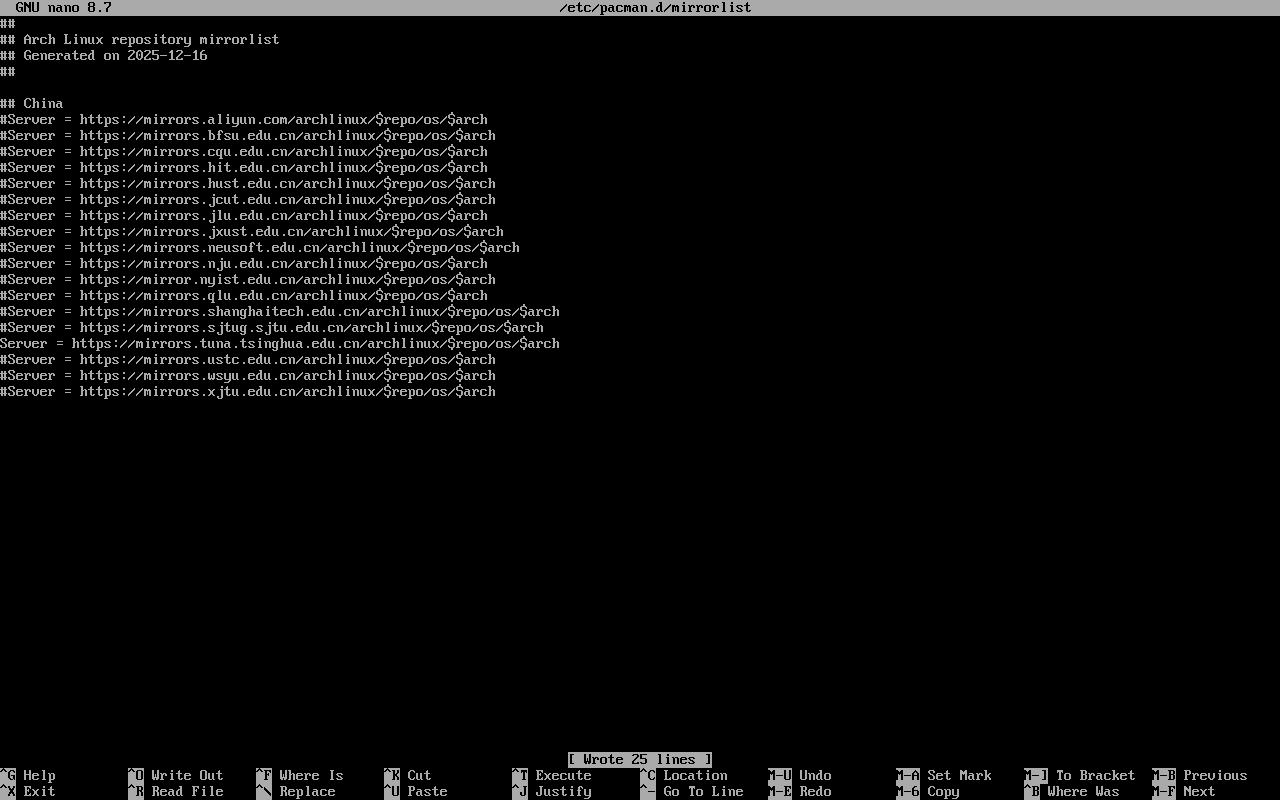Click the ^T Execute shortcut
1280x800 pixels.
click(x=550, y=775)
